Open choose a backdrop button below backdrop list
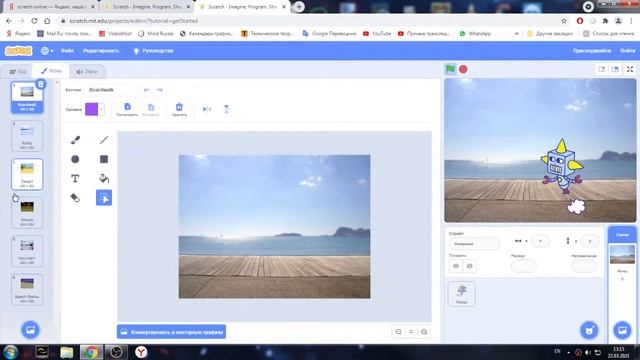The image size is (640, 360). tap(30, 330)
